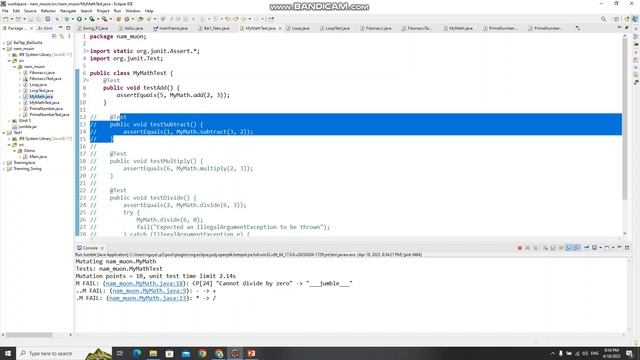Viewport: 640px width, 360px height.
Task: Click Remove Launch in Console toolbar
Action: click(527, 248)
